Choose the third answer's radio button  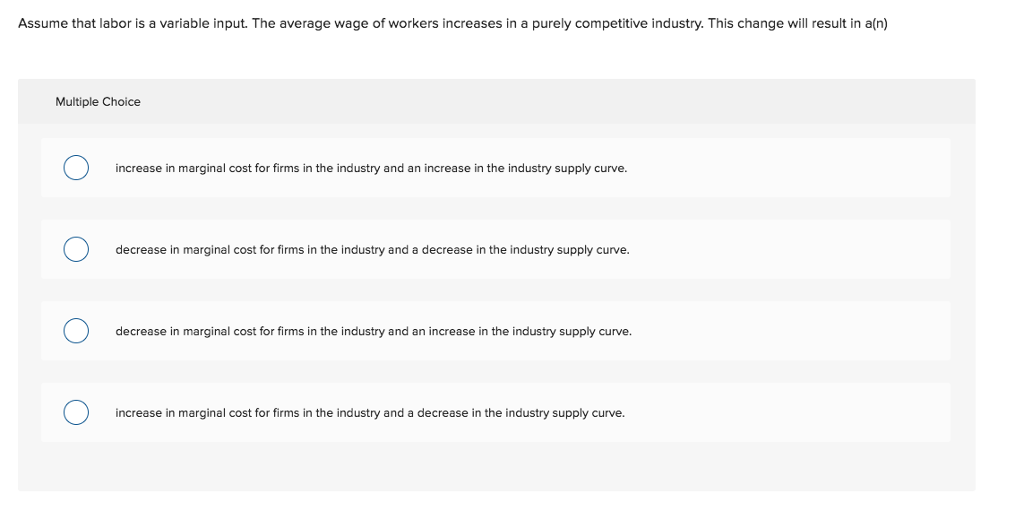pos(75,331)
